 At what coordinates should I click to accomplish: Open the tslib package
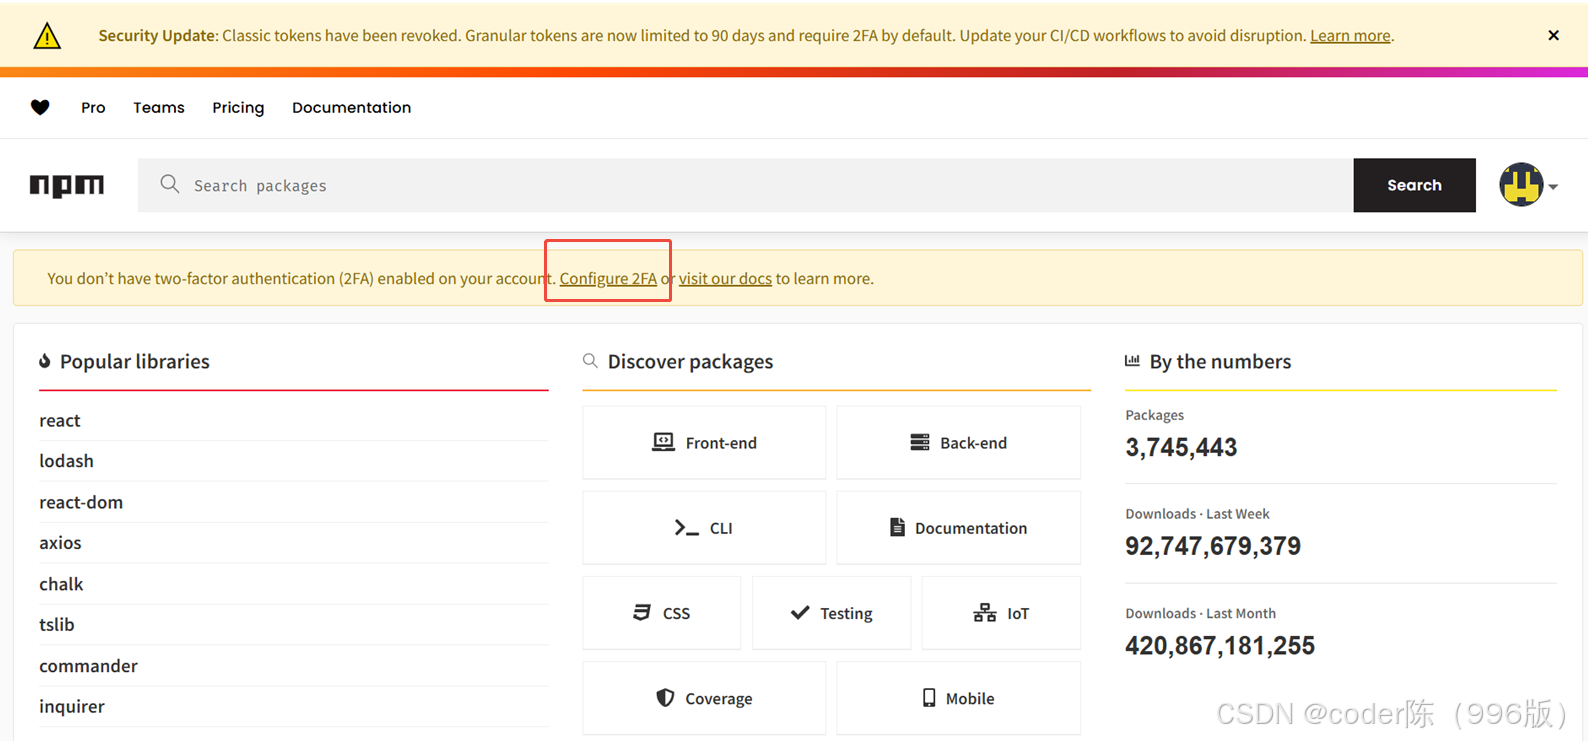tap(57, 624)
